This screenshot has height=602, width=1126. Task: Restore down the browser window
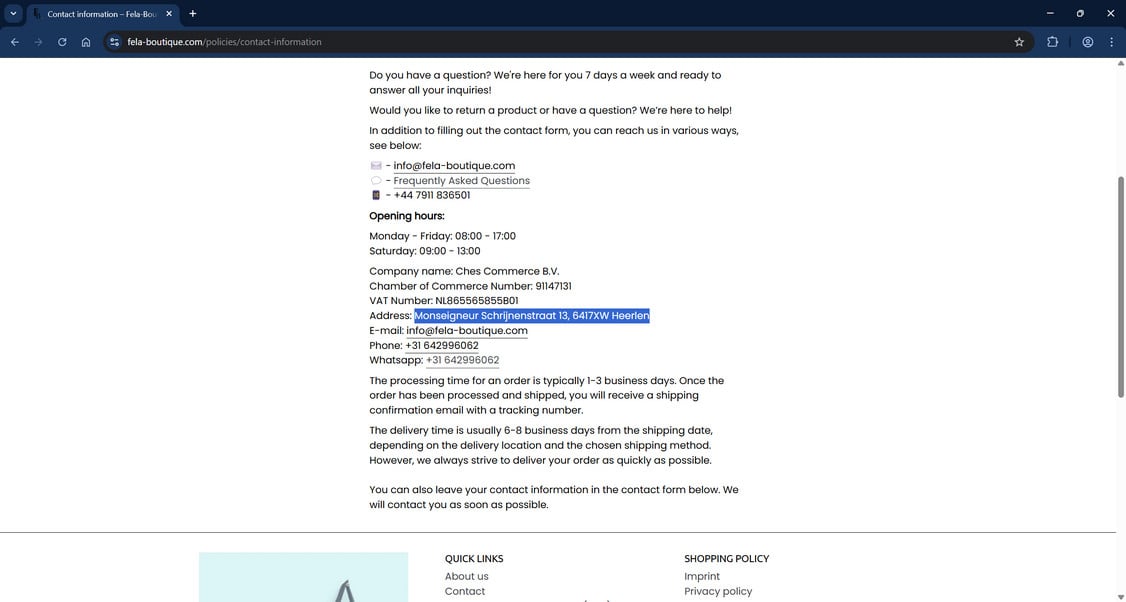(x=1080, y=14)
